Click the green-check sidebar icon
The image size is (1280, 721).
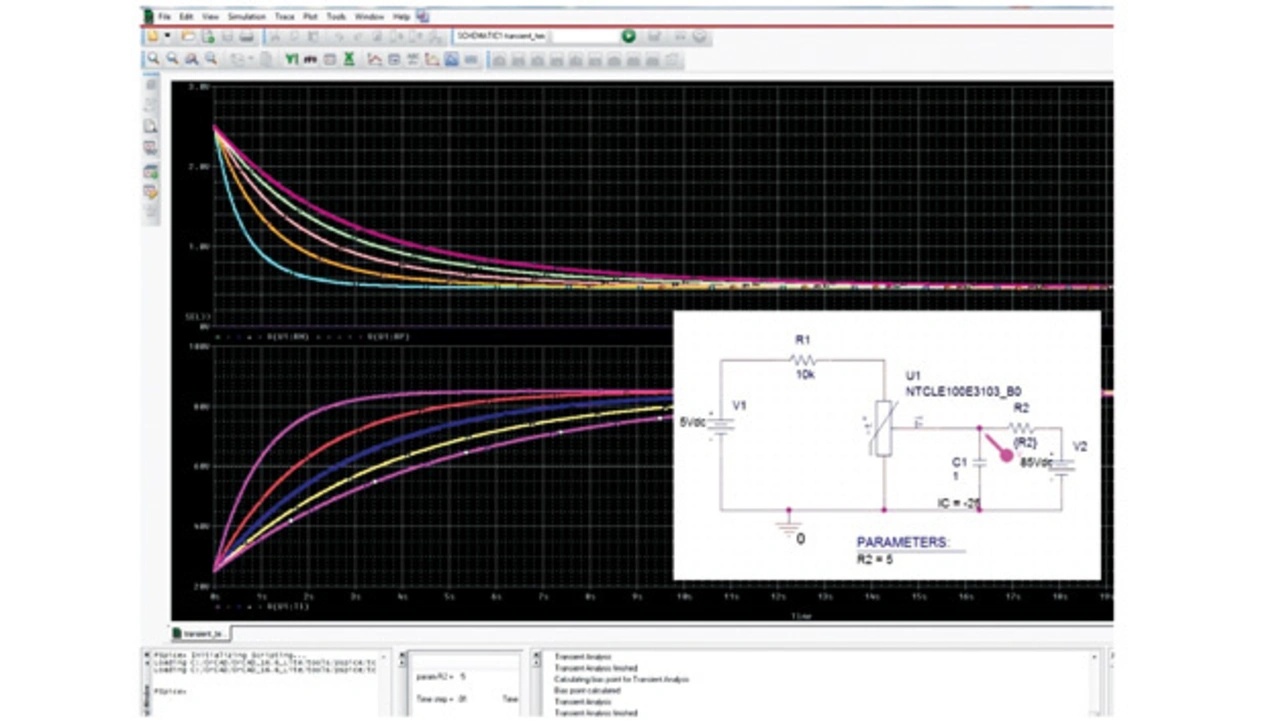pyautogui.click(x=151, y=171)
